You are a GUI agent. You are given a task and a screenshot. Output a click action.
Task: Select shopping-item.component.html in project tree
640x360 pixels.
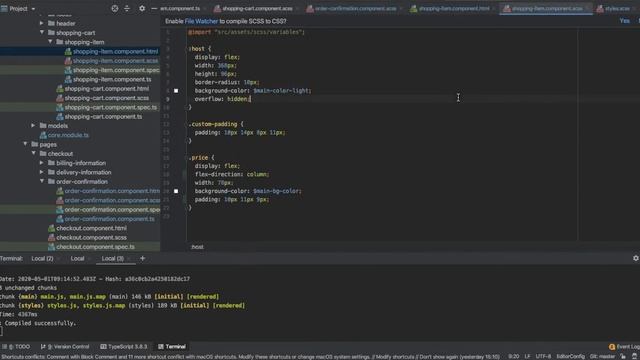pyautogui.click(x=116, y=51)
